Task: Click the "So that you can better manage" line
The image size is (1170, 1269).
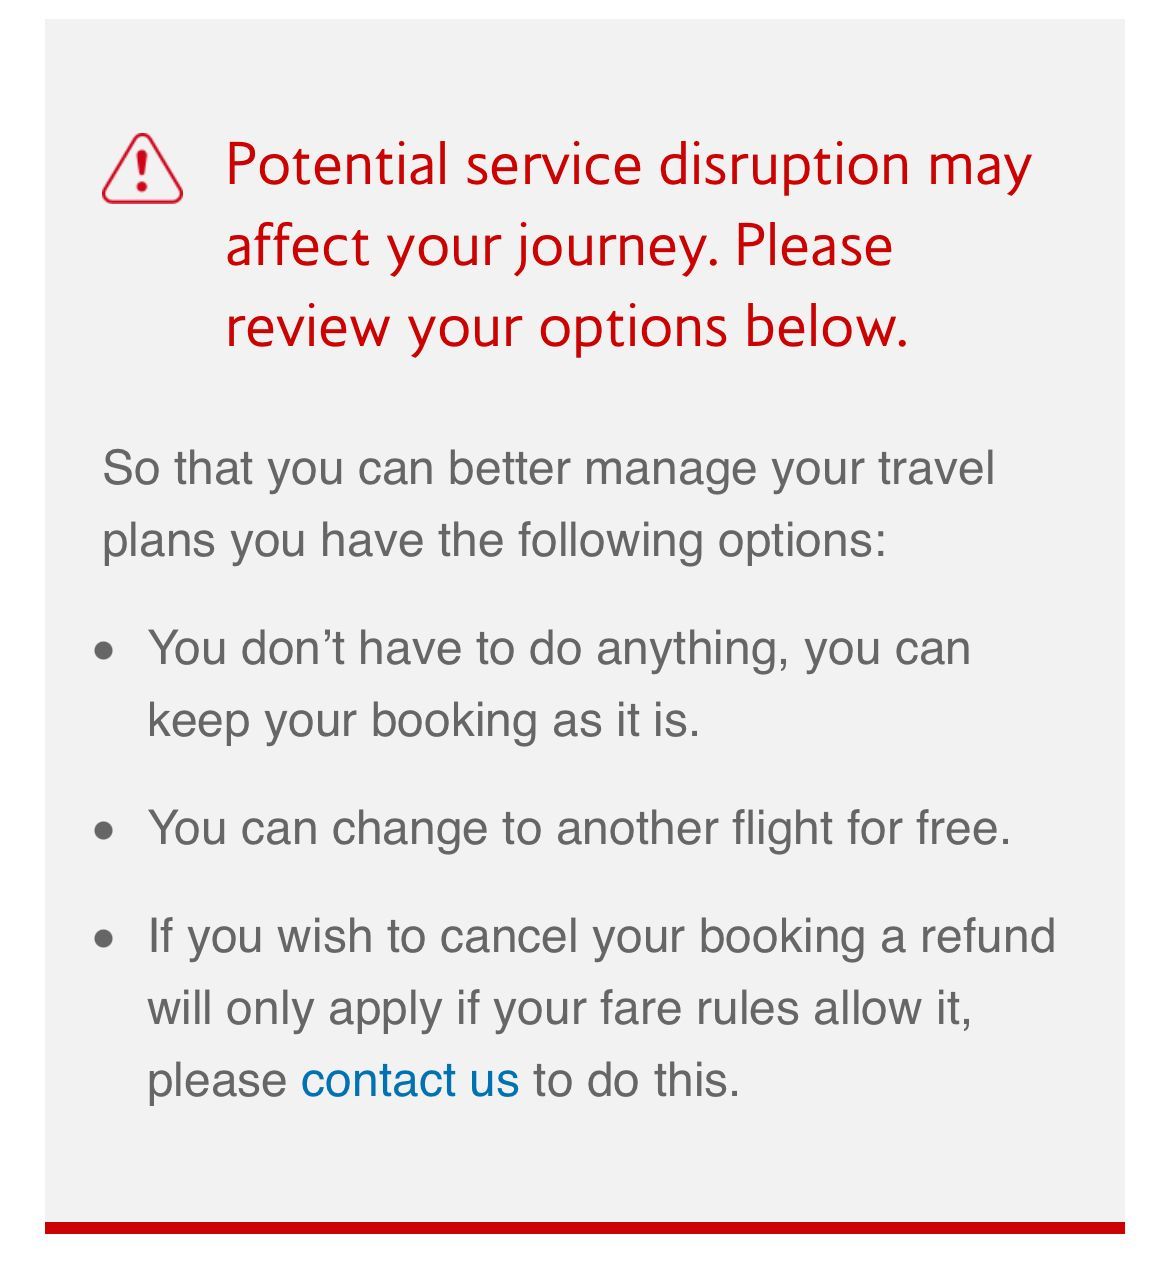Action: [x=548, y=468]
